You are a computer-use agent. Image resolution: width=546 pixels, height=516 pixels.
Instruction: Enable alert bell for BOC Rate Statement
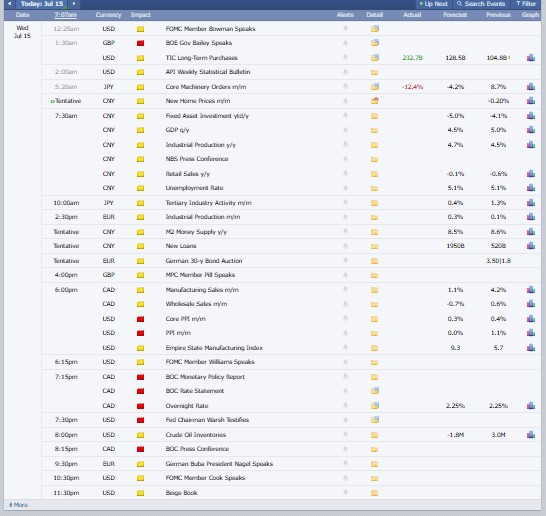pos(345,391)
